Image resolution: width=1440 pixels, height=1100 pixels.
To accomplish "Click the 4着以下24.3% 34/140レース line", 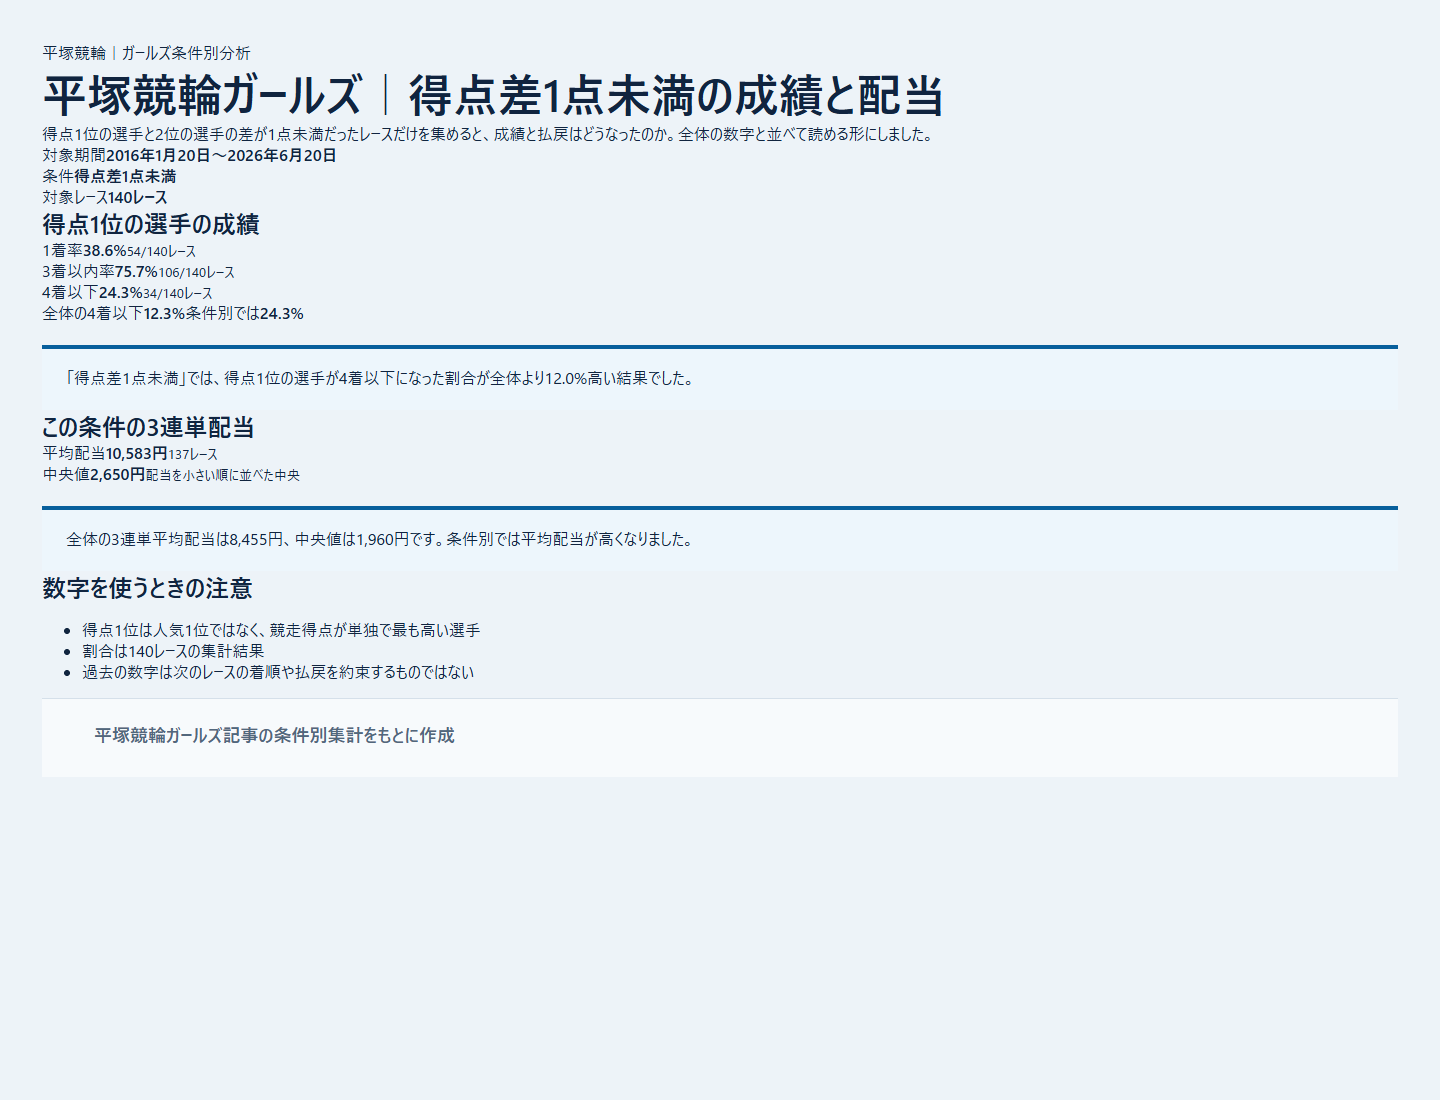I will [x=127, y=293].
